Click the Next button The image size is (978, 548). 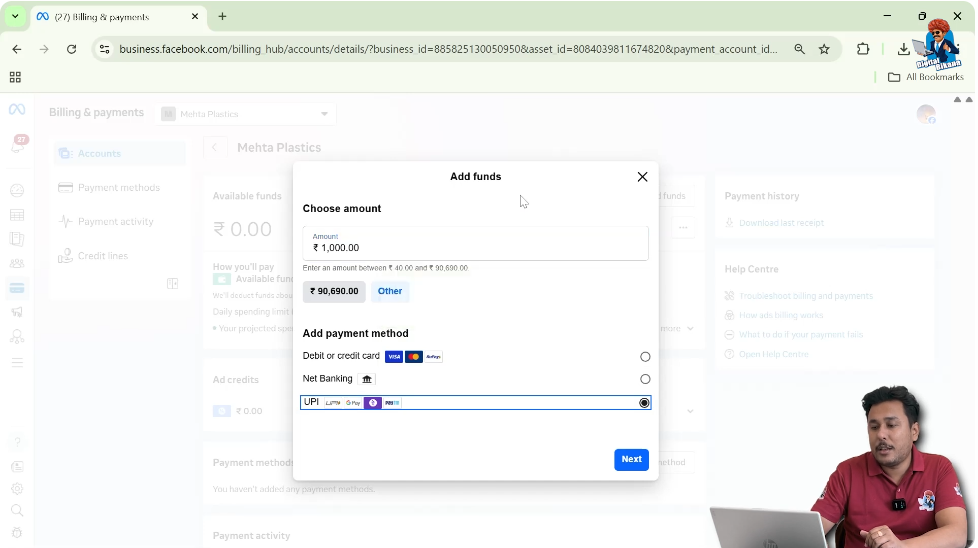(631, 459)
